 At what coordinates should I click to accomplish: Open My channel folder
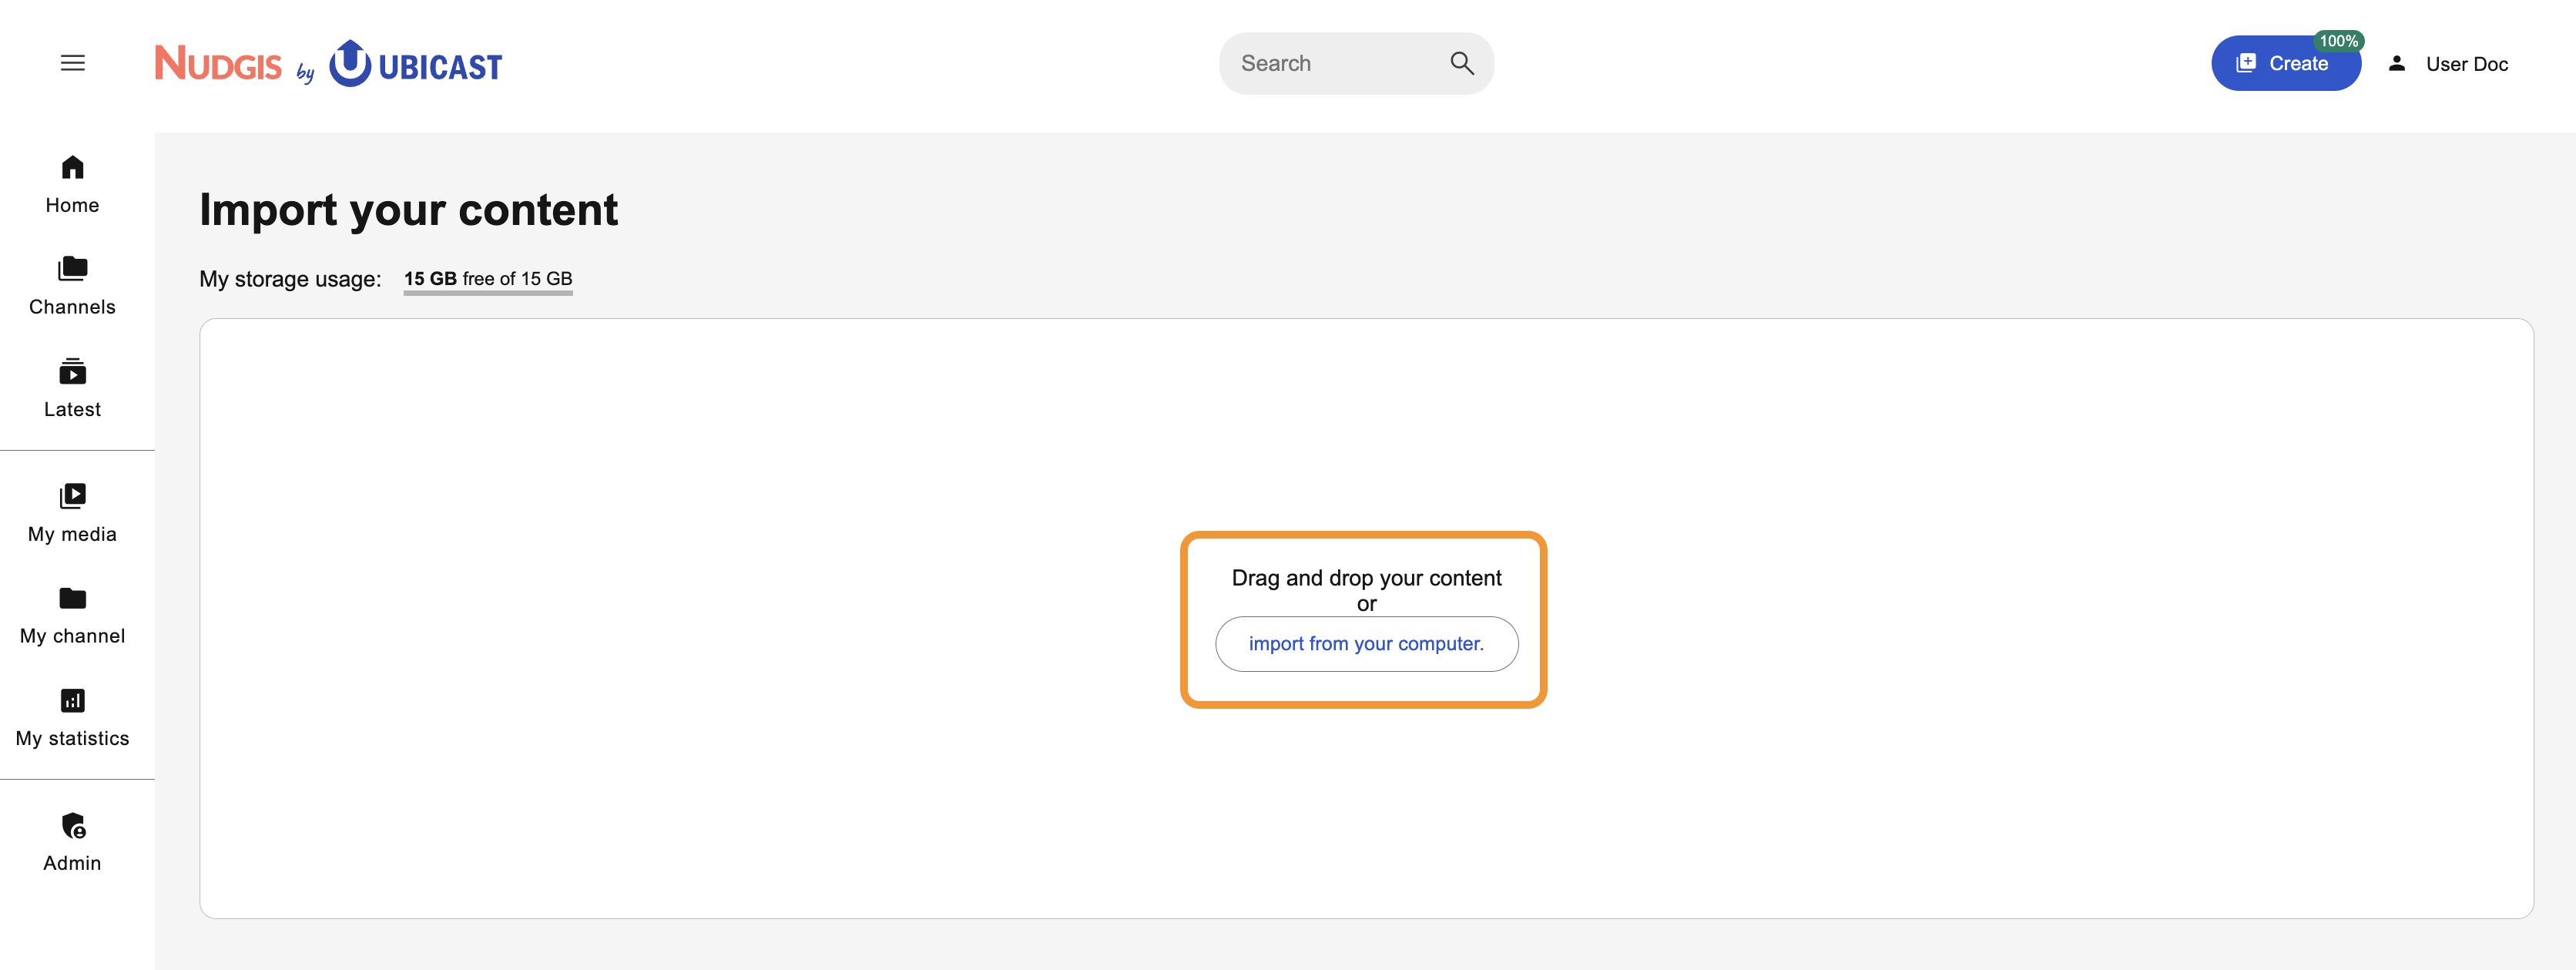(x=72, y=616)
